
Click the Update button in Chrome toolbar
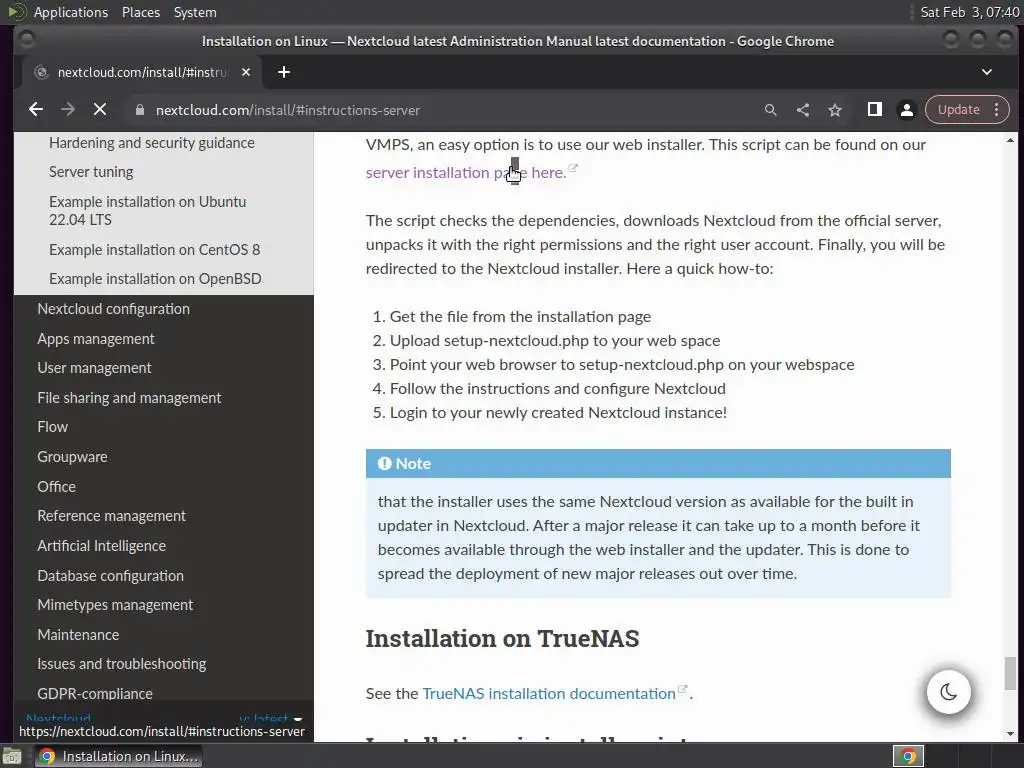[x=958, y=110]
